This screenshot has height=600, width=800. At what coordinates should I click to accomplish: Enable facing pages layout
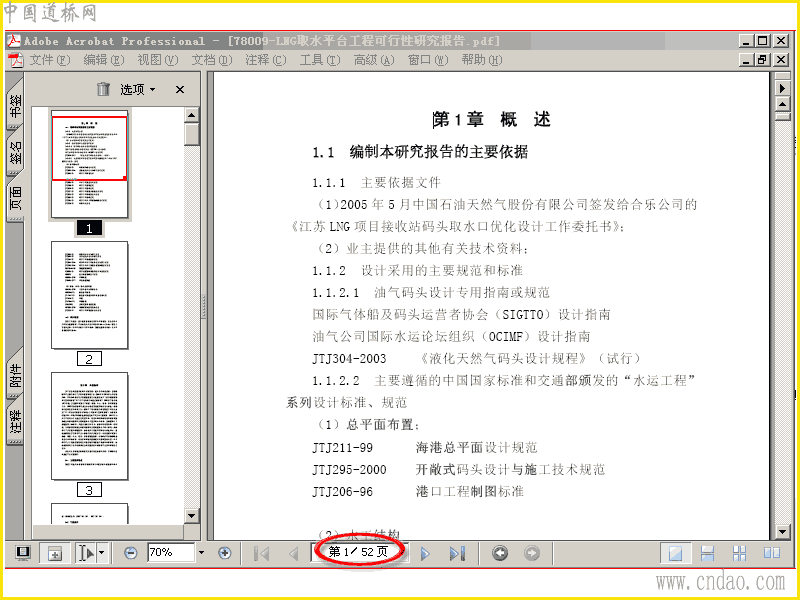click(771, 554)
